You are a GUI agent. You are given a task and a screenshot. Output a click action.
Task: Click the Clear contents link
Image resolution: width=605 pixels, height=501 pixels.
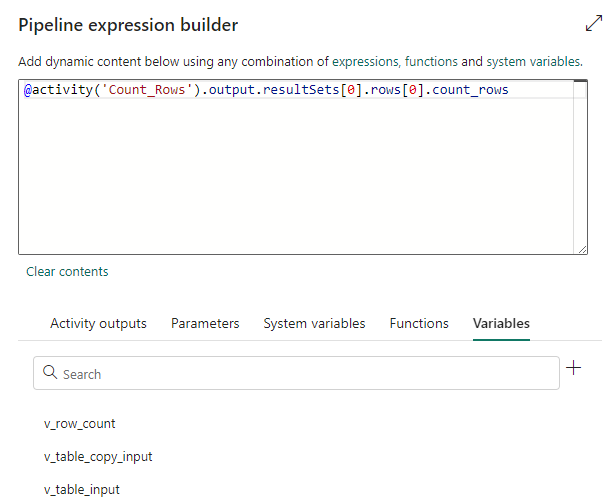67,271
